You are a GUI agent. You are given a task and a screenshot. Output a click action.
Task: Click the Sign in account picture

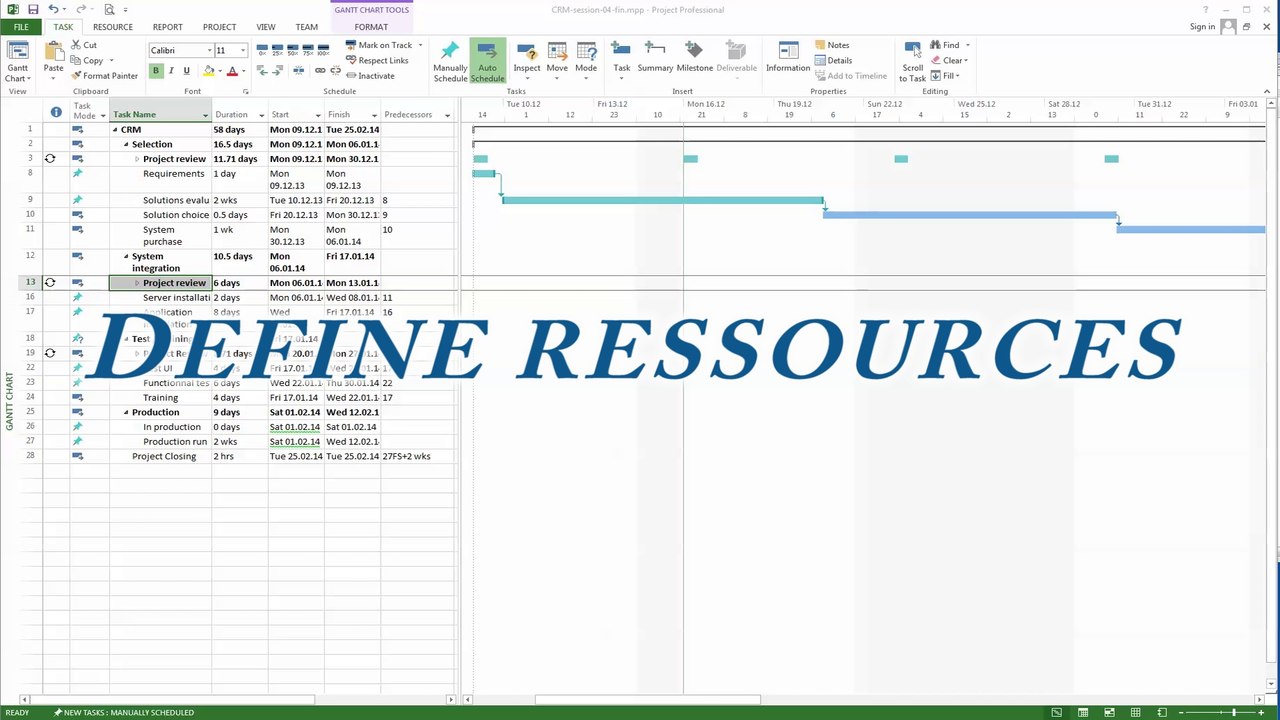(x=1228, y=27)
